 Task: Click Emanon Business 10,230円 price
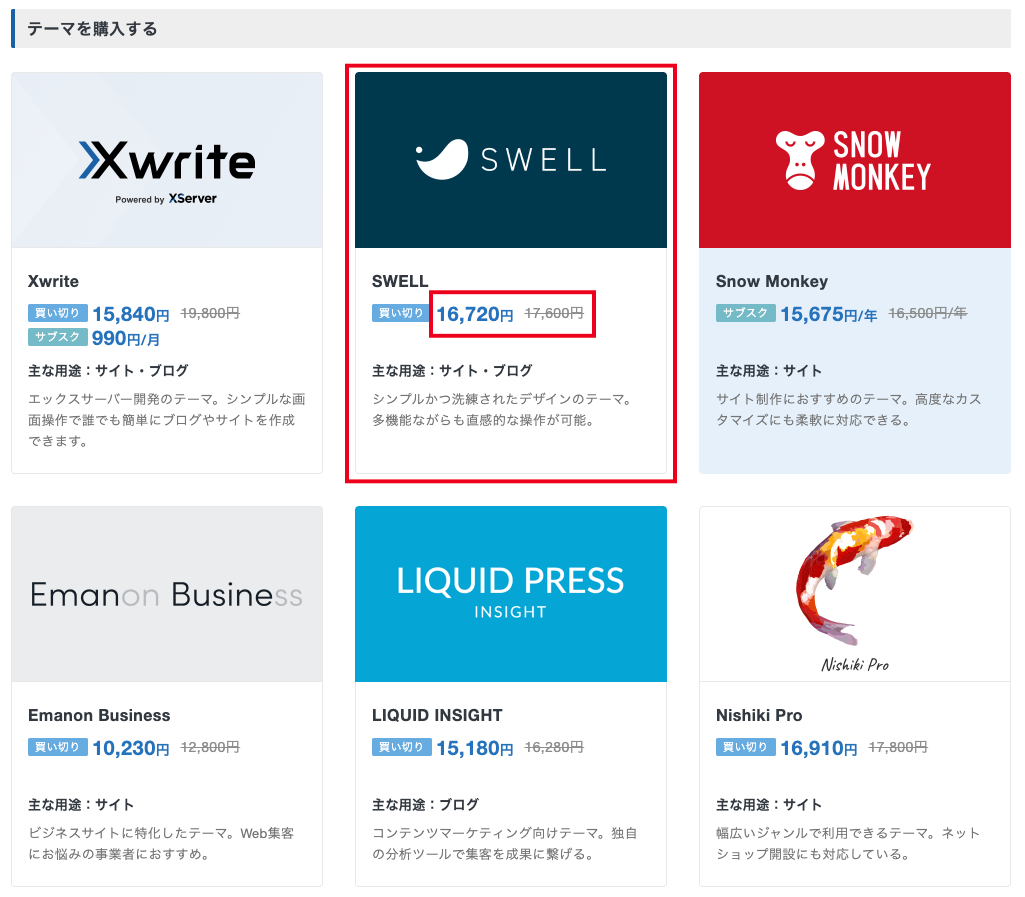[131, 748]
